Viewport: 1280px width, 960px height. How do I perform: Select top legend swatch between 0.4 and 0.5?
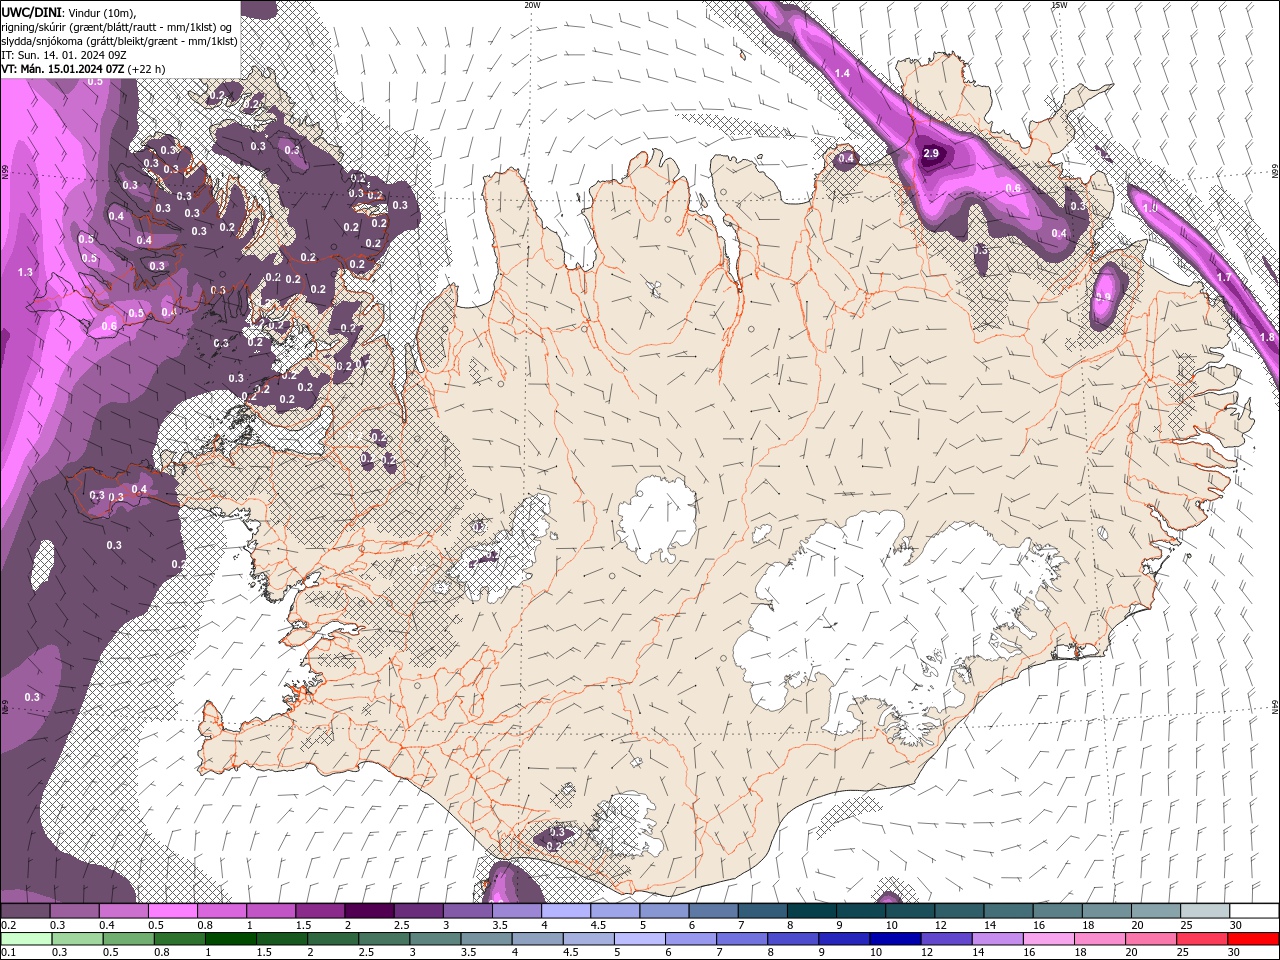(123, 911)
